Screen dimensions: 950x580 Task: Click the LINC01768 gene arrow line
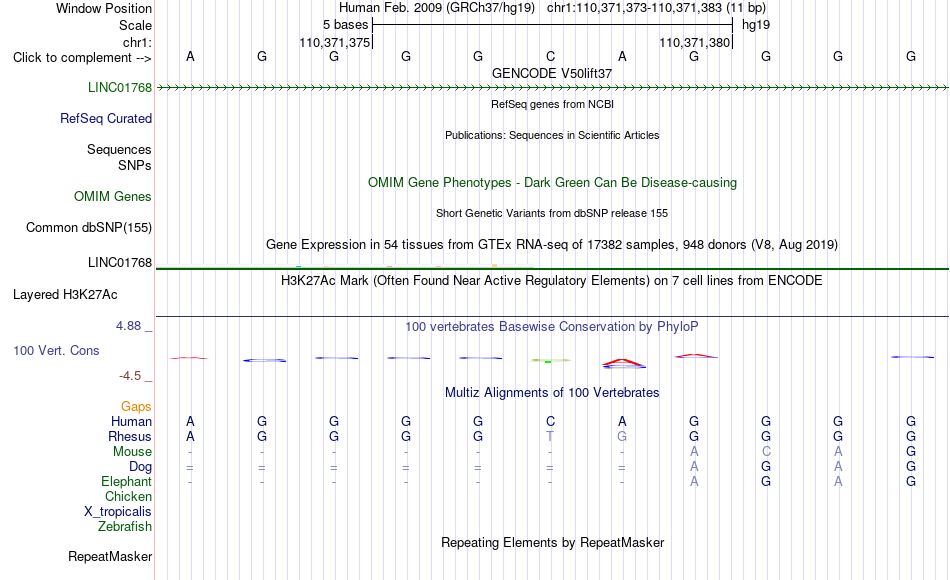click(x=552, y=88)
